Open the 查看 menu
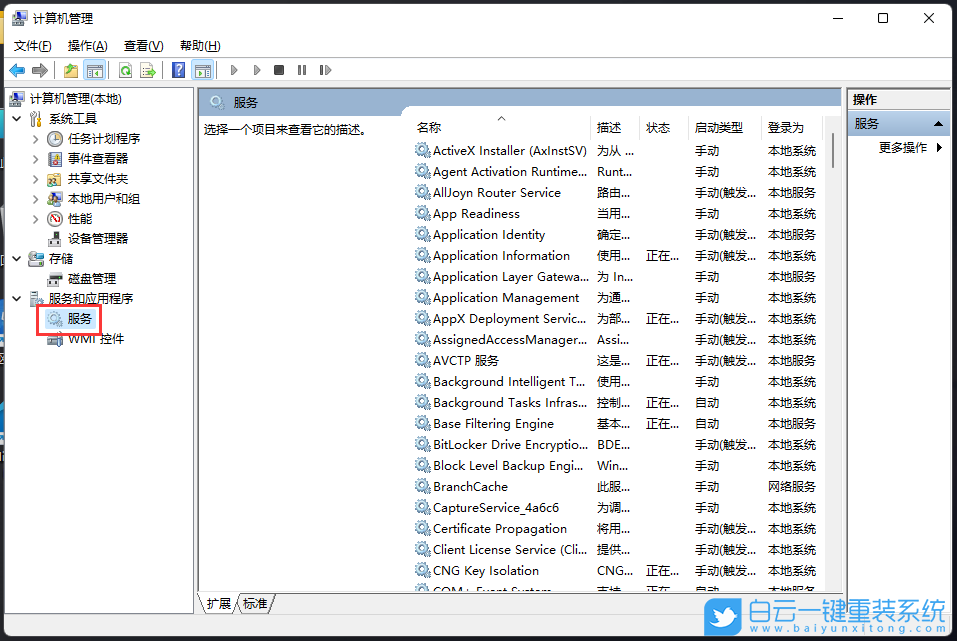The width and height of the screenshot is (957, 641). 142,45
